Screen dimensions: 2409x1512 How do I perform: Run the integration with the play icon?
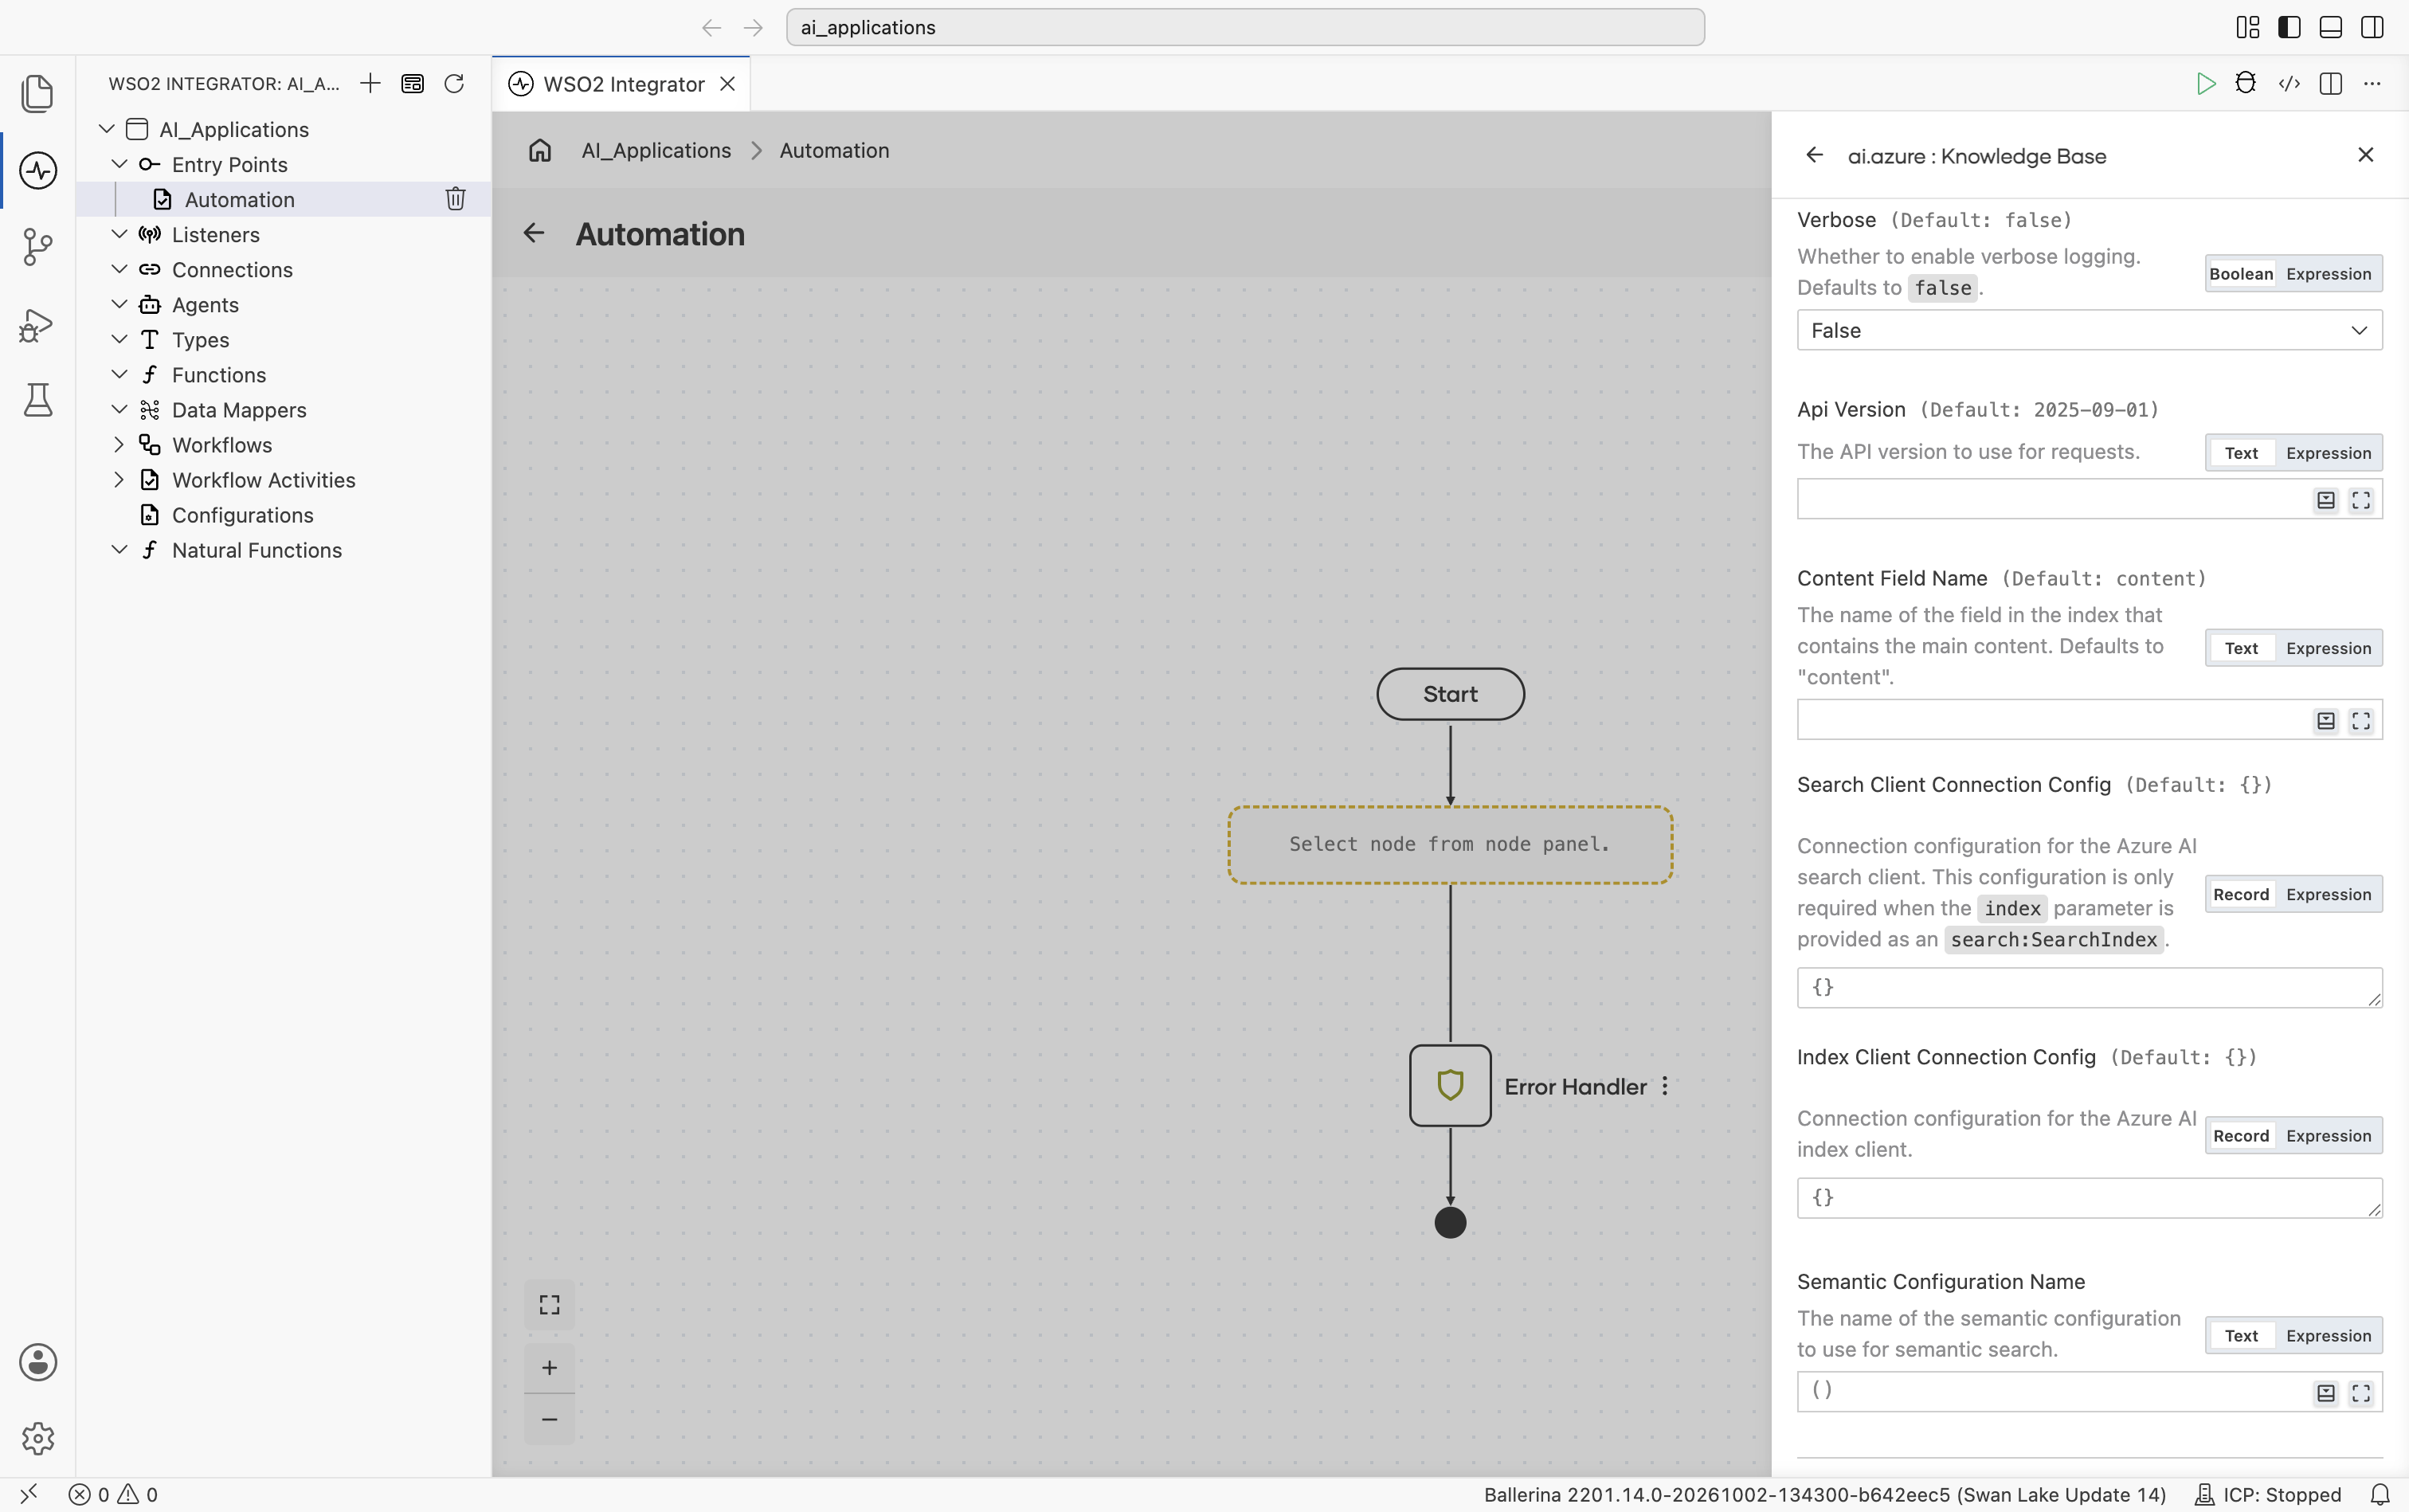click(x=2205, y=84)
